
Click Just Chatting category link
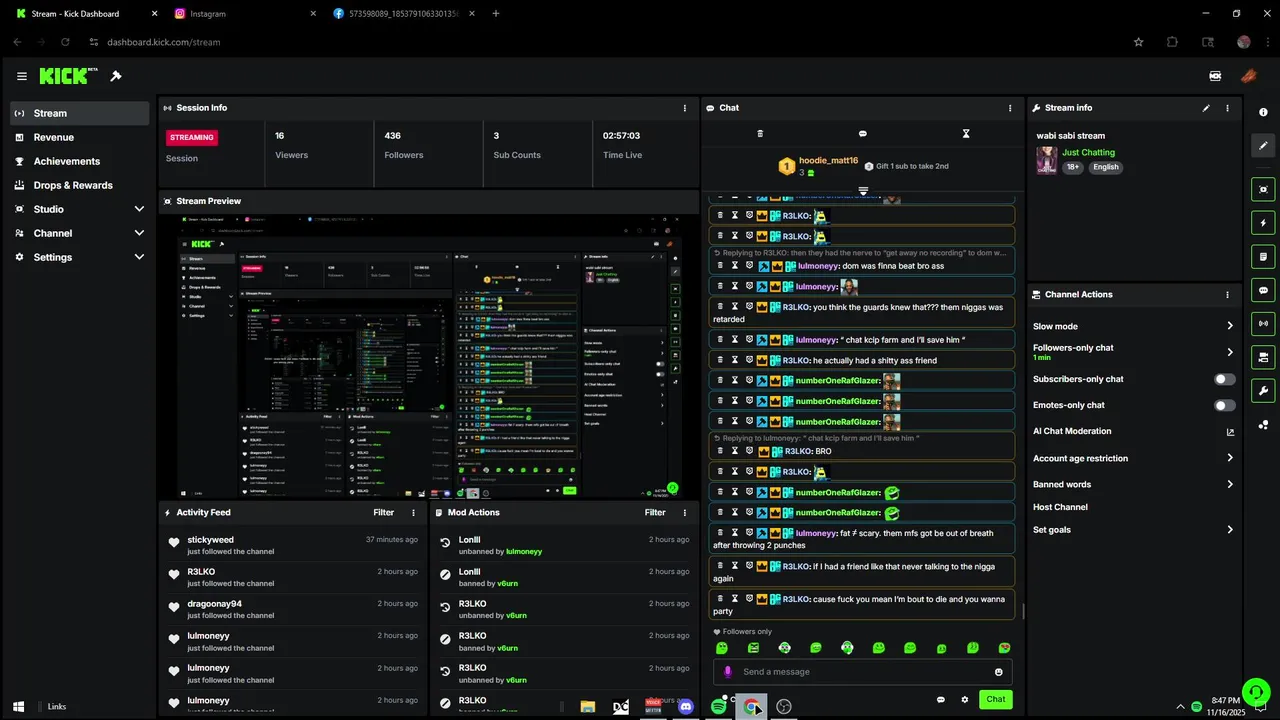(x=1088, y=153)
